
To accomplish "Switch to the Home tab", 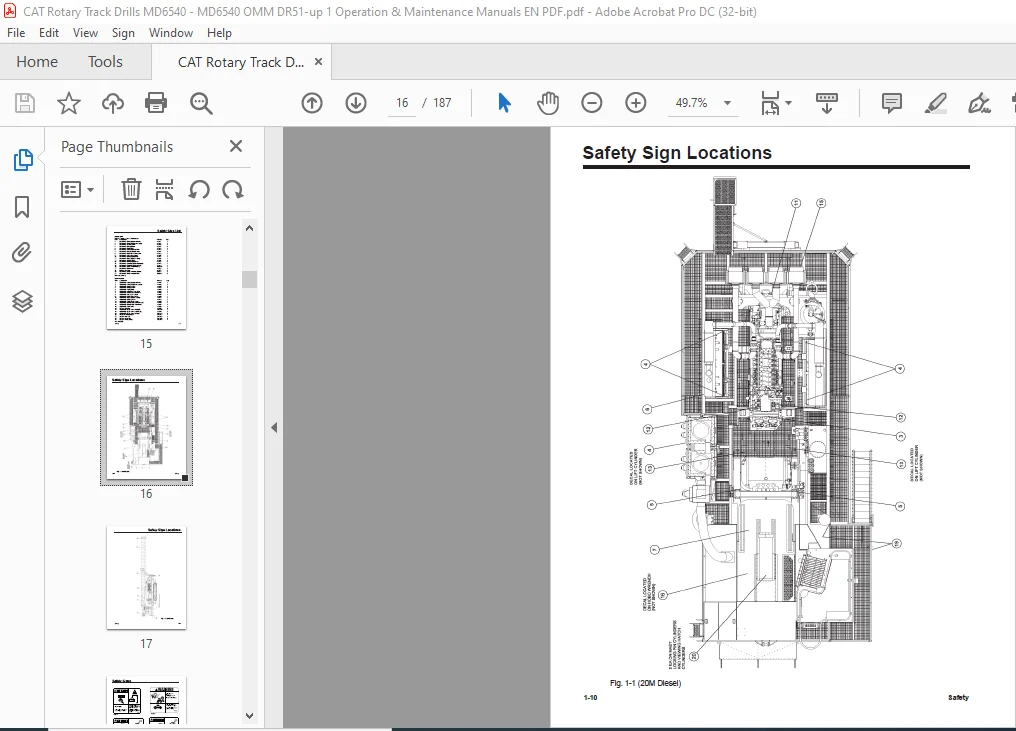I will tap(37, 62).
